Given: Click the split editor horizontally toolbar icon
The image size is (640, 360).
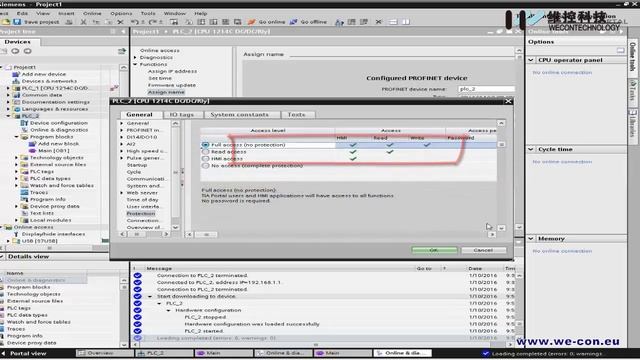Looking at the screenshot, I should click(393, 22).
